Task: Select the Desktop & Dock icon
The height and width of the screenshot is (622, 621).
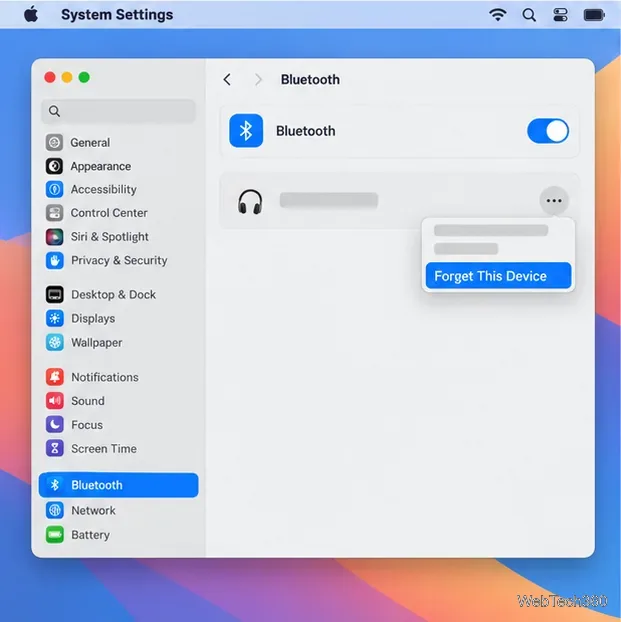Action: (x=54, y=295)
